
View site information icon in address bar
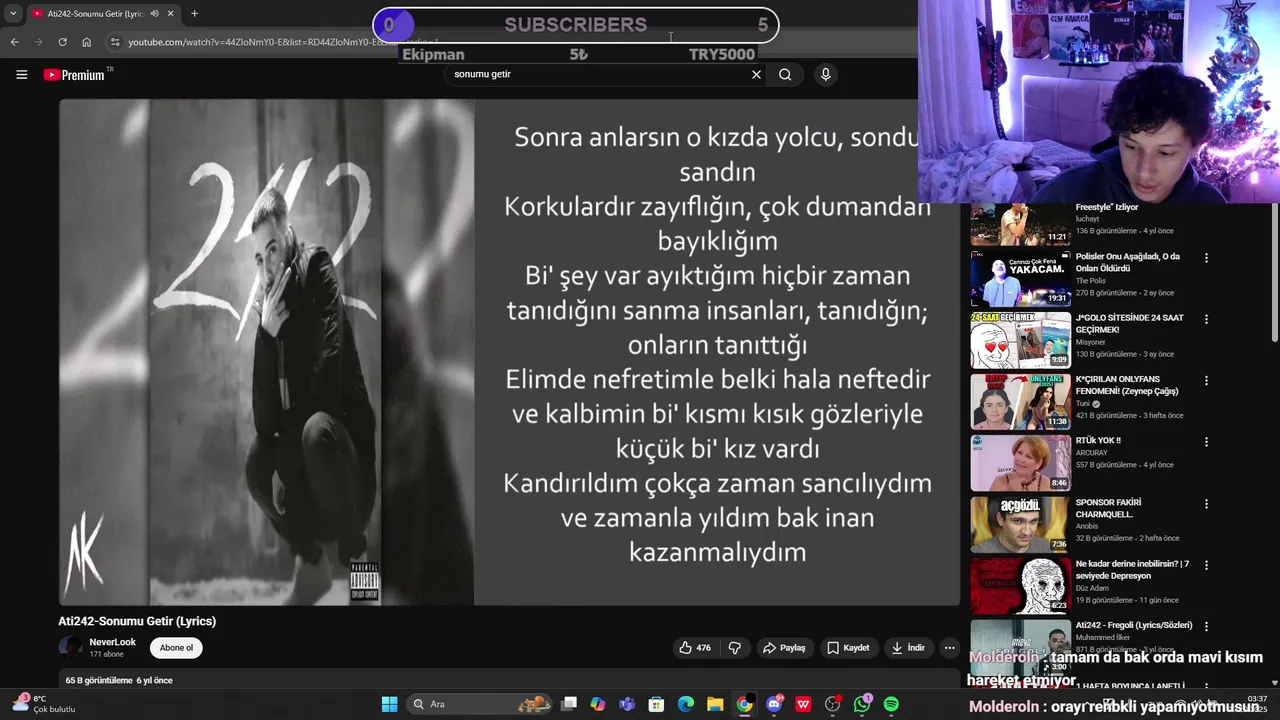click(x=115, y=42)
